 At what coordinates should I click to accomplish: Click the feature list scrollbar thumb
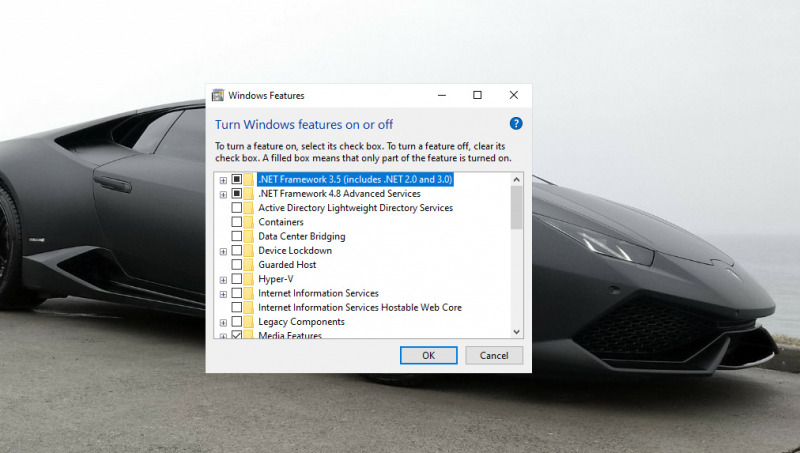[516, 208]
